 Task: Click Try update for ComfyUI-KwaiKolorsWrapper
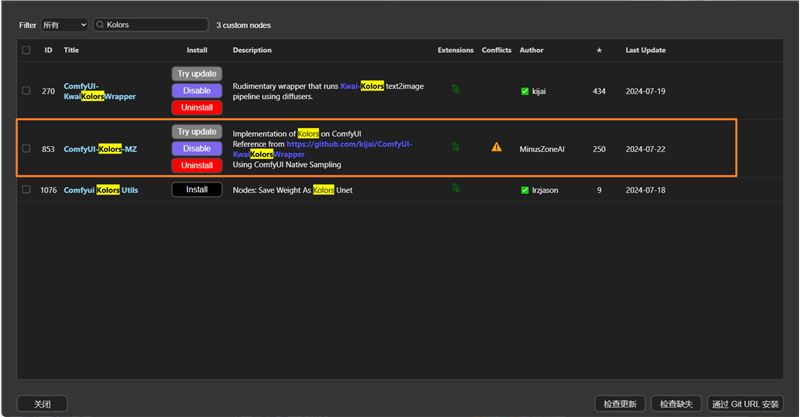coord(197,73)
